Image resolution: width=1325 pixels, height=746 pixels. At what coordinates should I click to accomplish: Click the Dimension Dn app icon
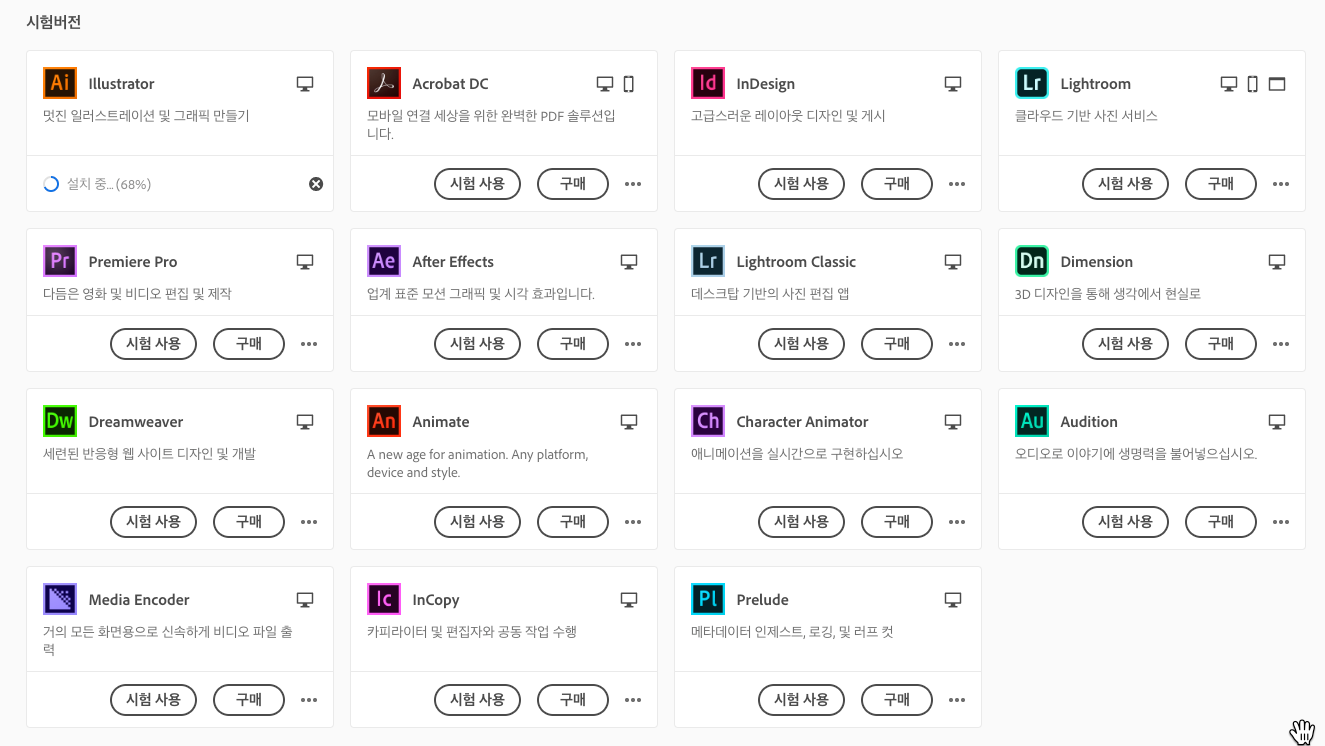click(x=1032, y=261)
